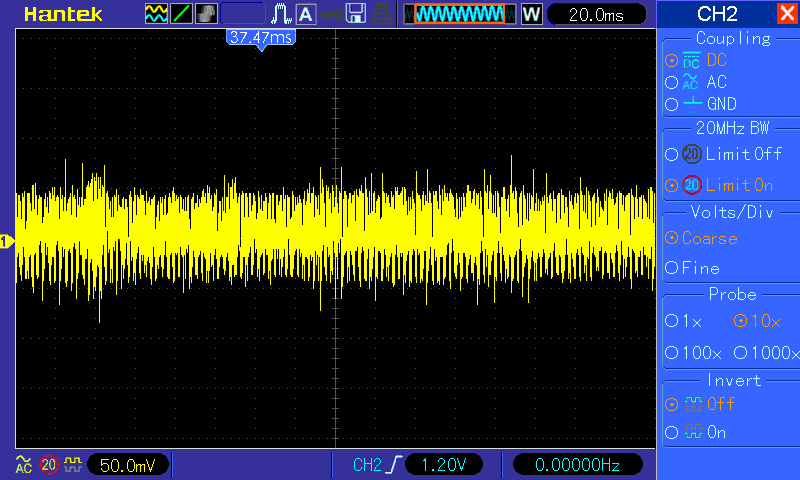The width and height of the screenshot is (800, 480).
Task: Click the 50.0mV volts per division readout
Action: (x=128, y=465)
